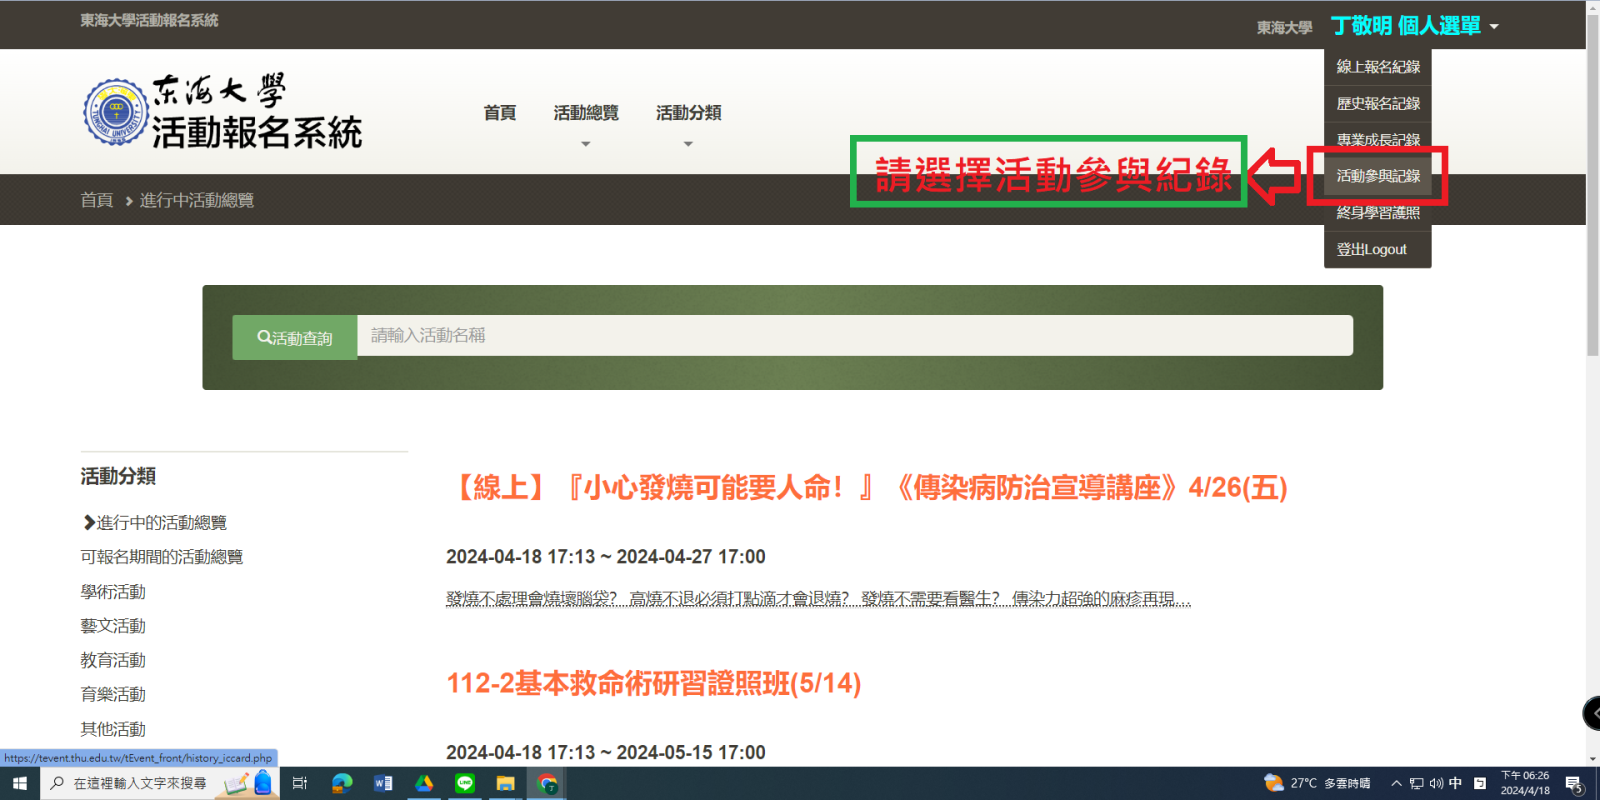
Task: Open LINE app from the taskbar
Action: tap(465, 784)
